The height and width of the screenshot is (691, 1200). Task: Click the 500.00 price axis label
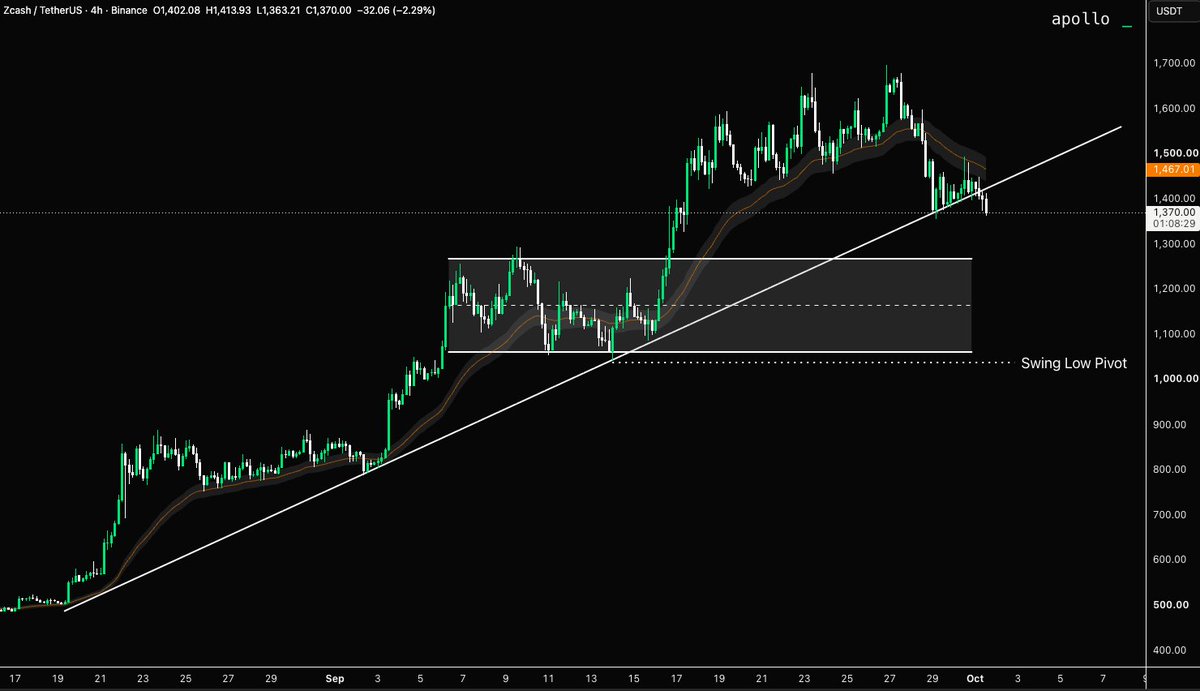click(1170, 605)
